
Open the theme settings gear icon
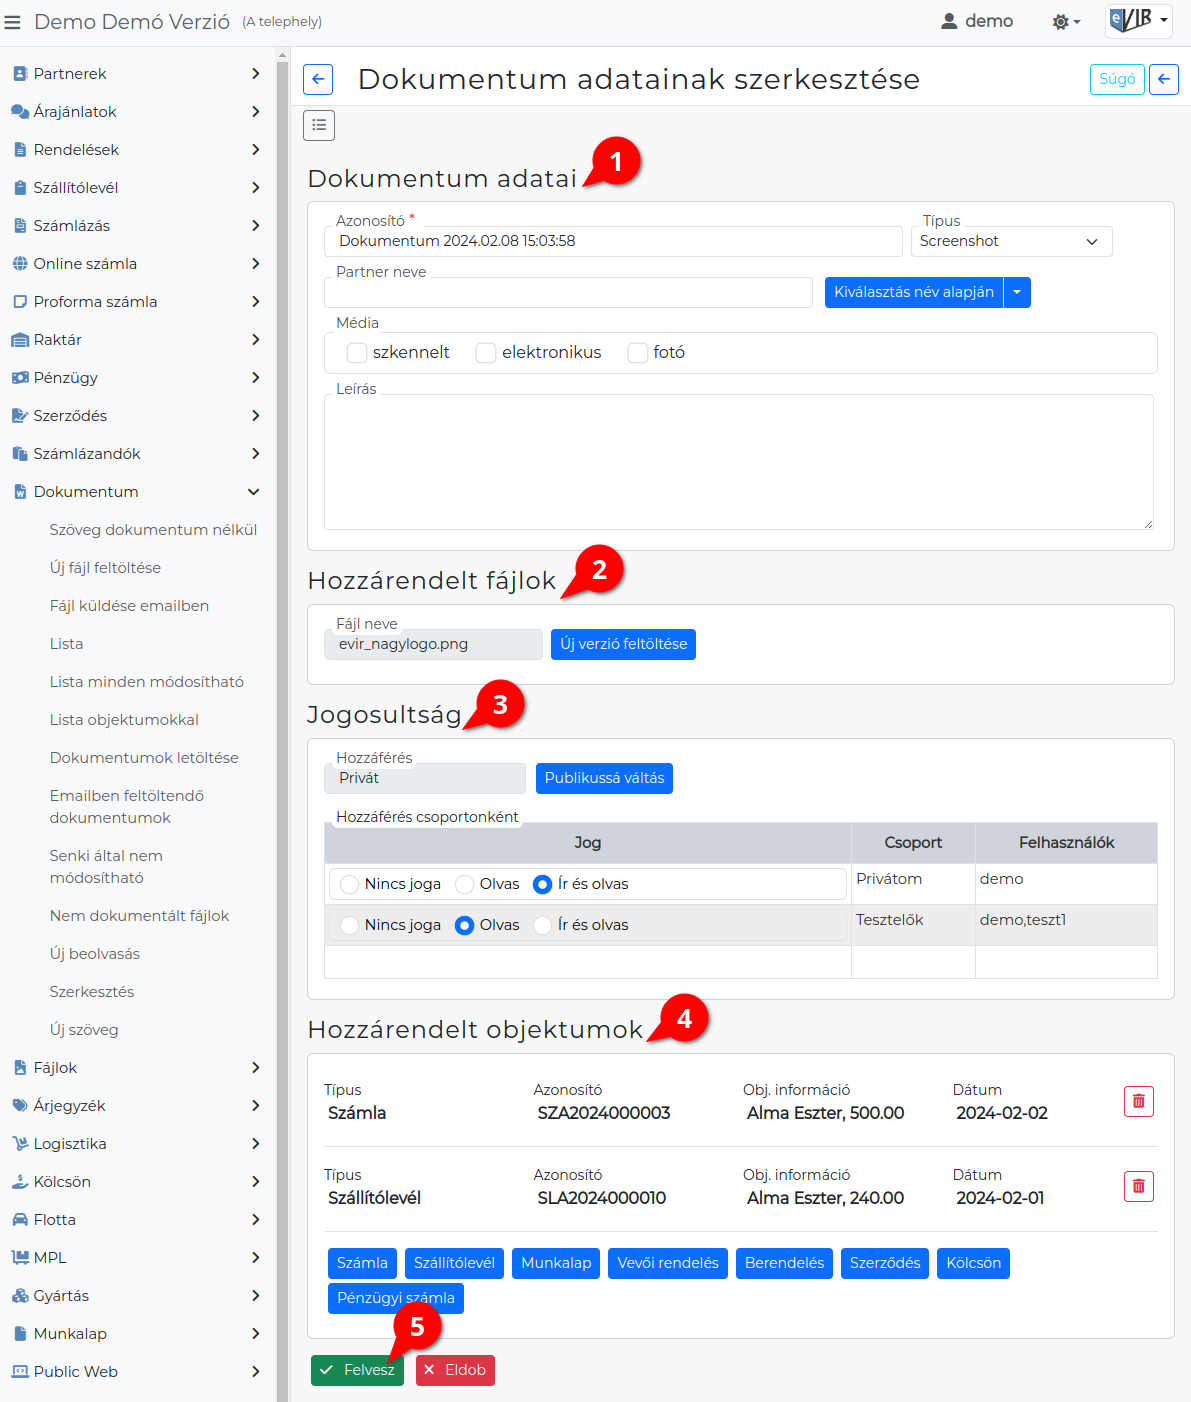(1065, 22)
